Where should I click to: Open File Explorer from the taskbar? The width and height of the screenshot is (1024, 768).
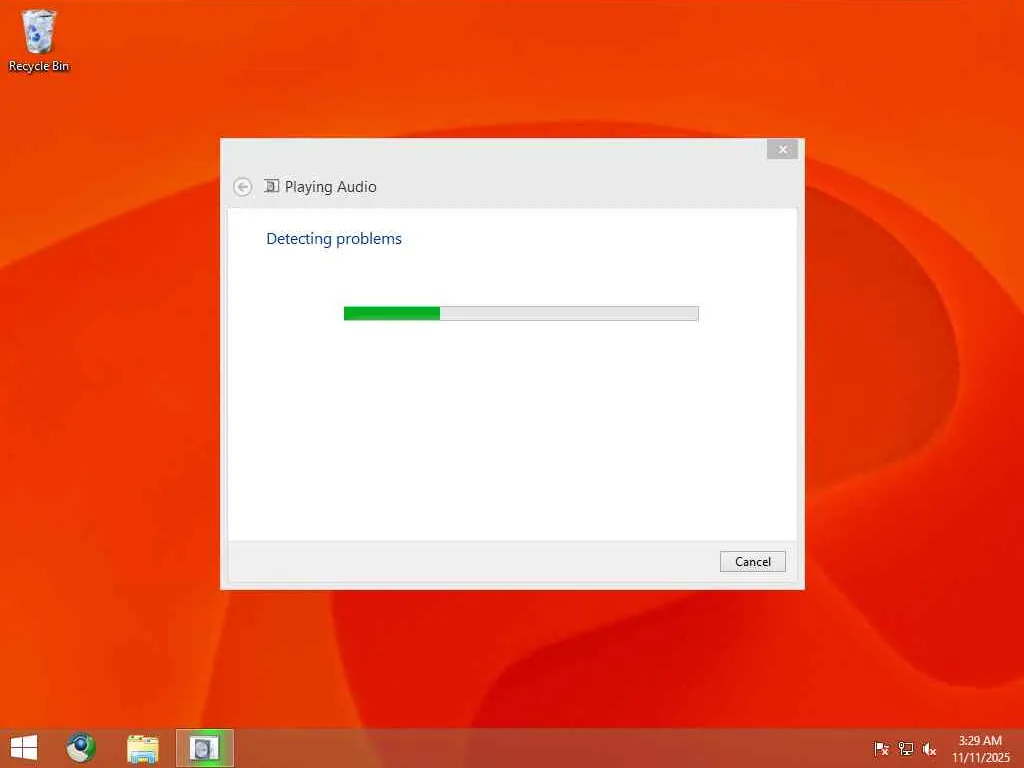pyautogui.click(x=142, y=748)
